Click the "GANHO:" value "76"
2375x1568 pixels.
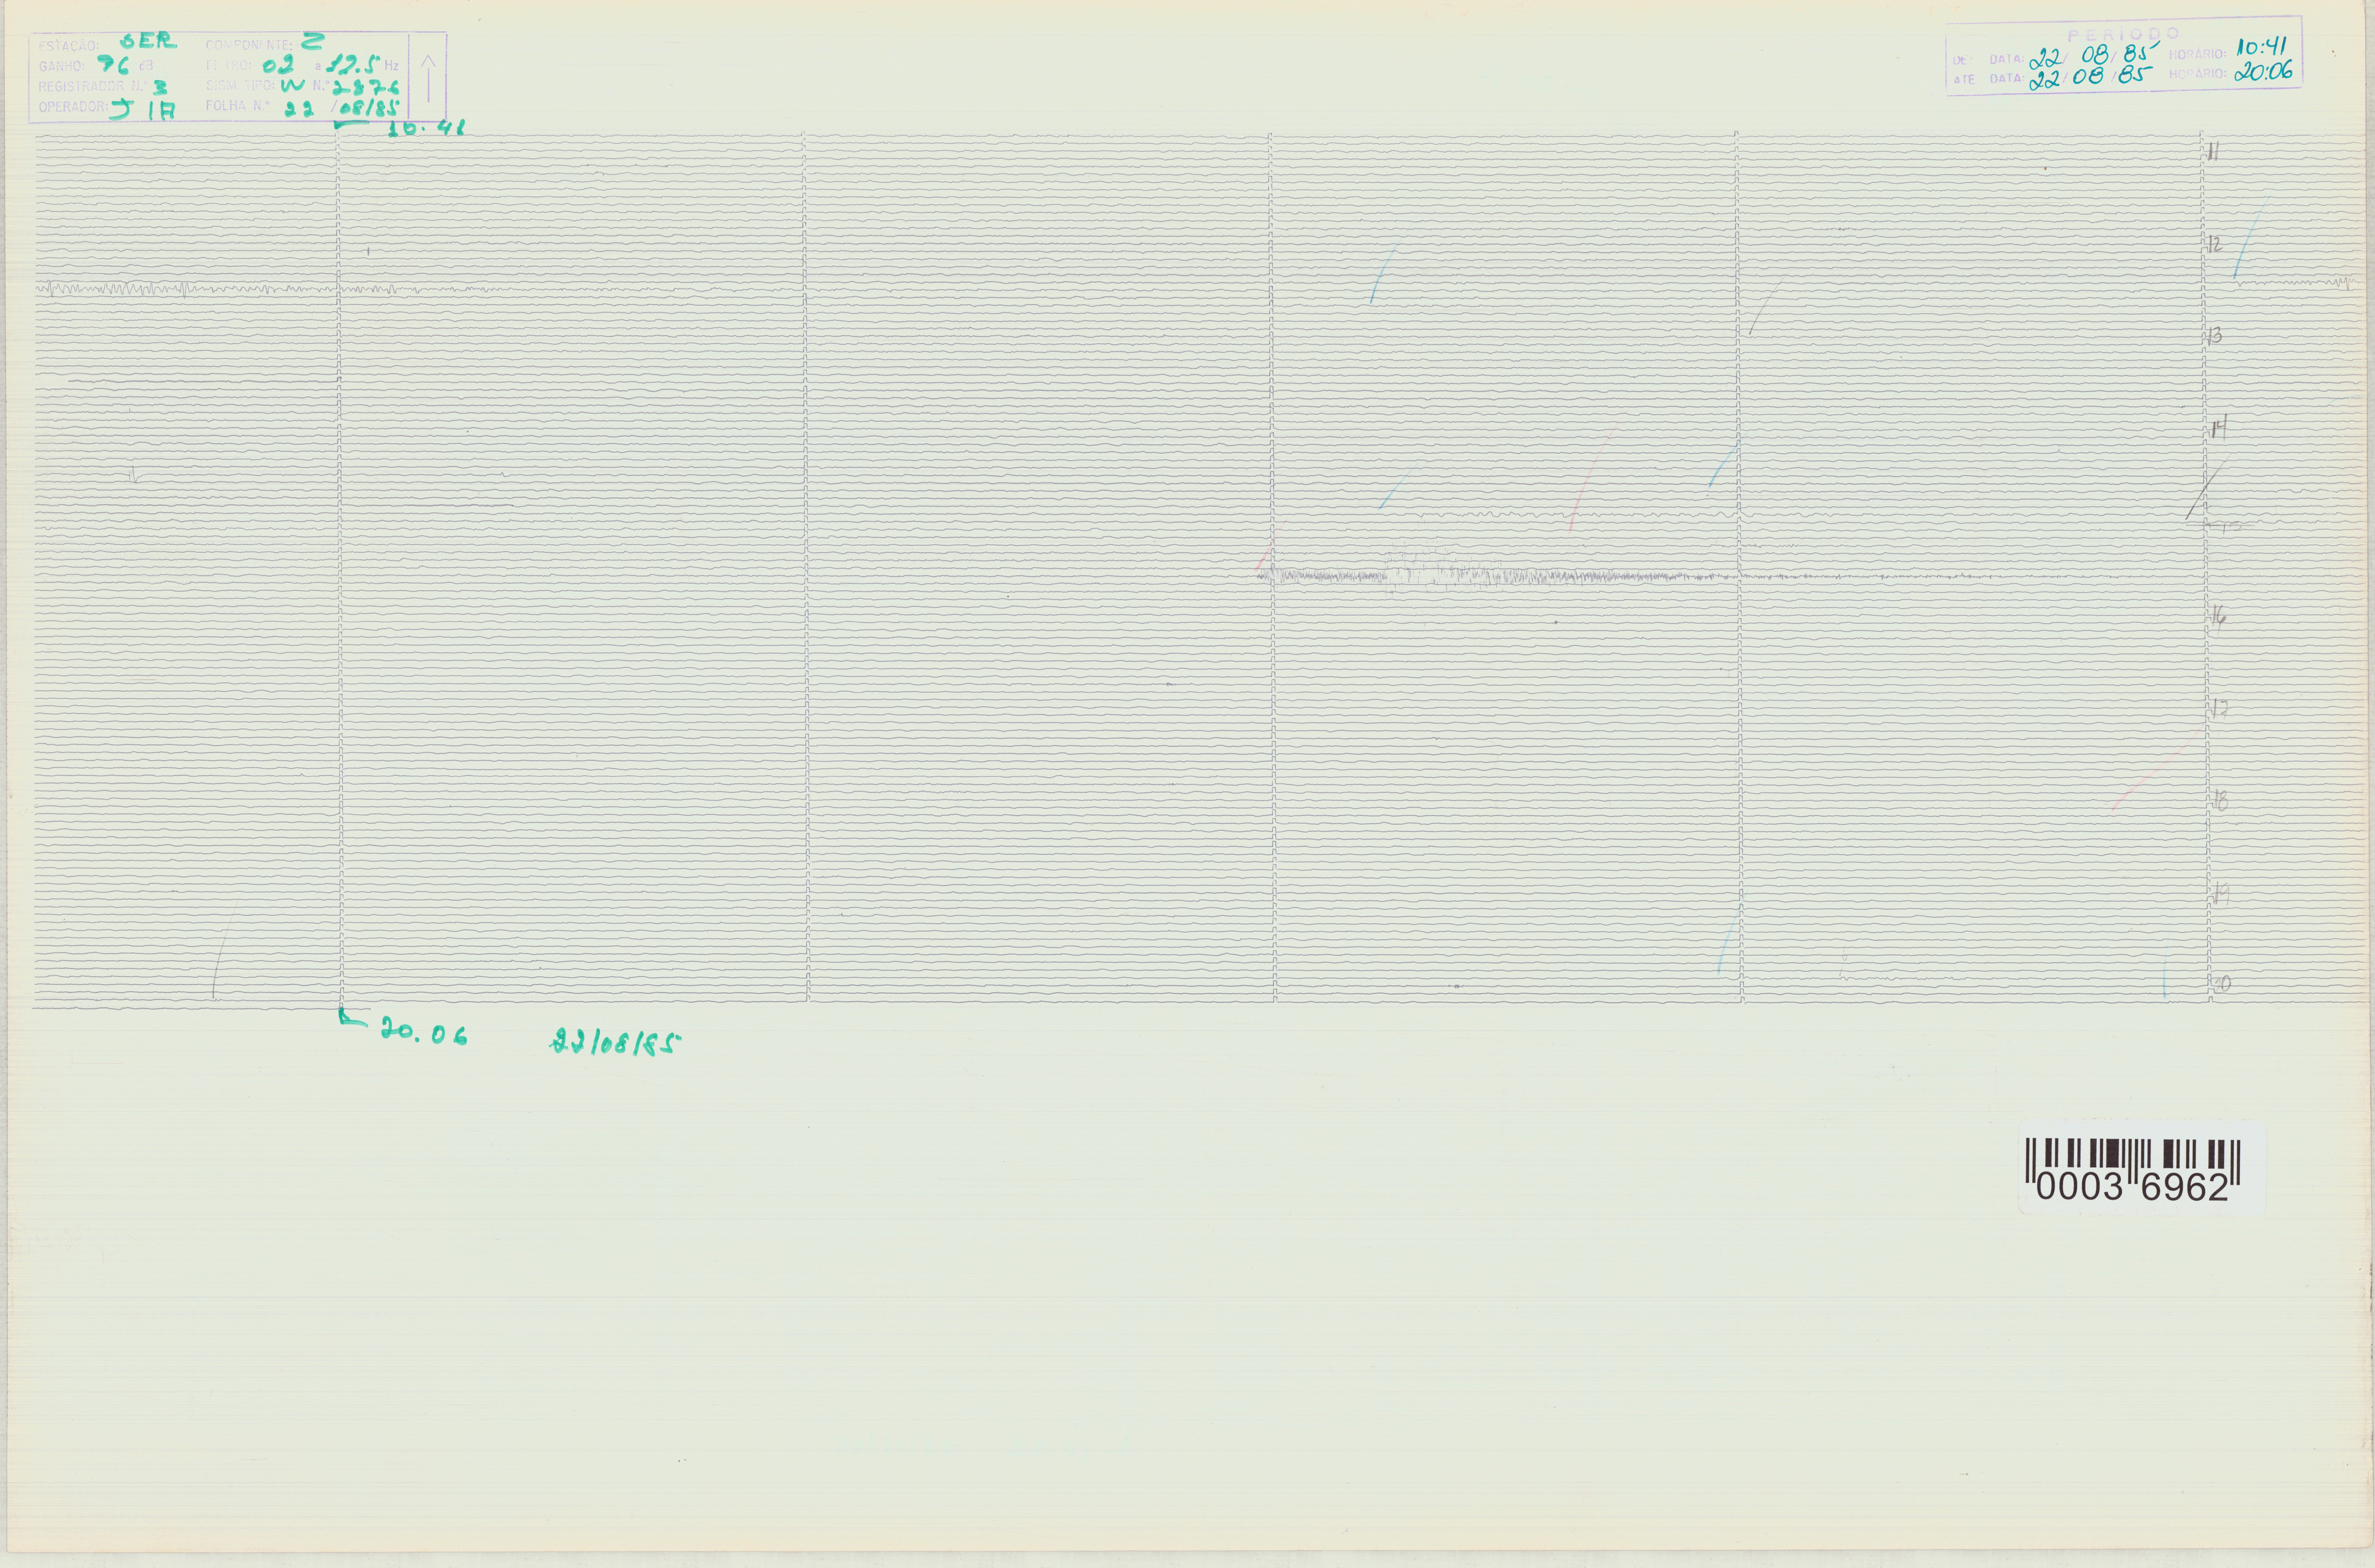tap(112, 65)
